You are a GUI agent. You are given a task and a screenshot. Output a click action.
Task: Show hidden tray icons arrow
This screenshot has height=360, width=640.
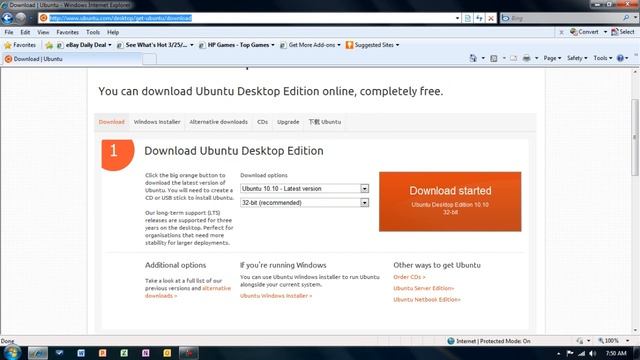click(x=558, y=353)
